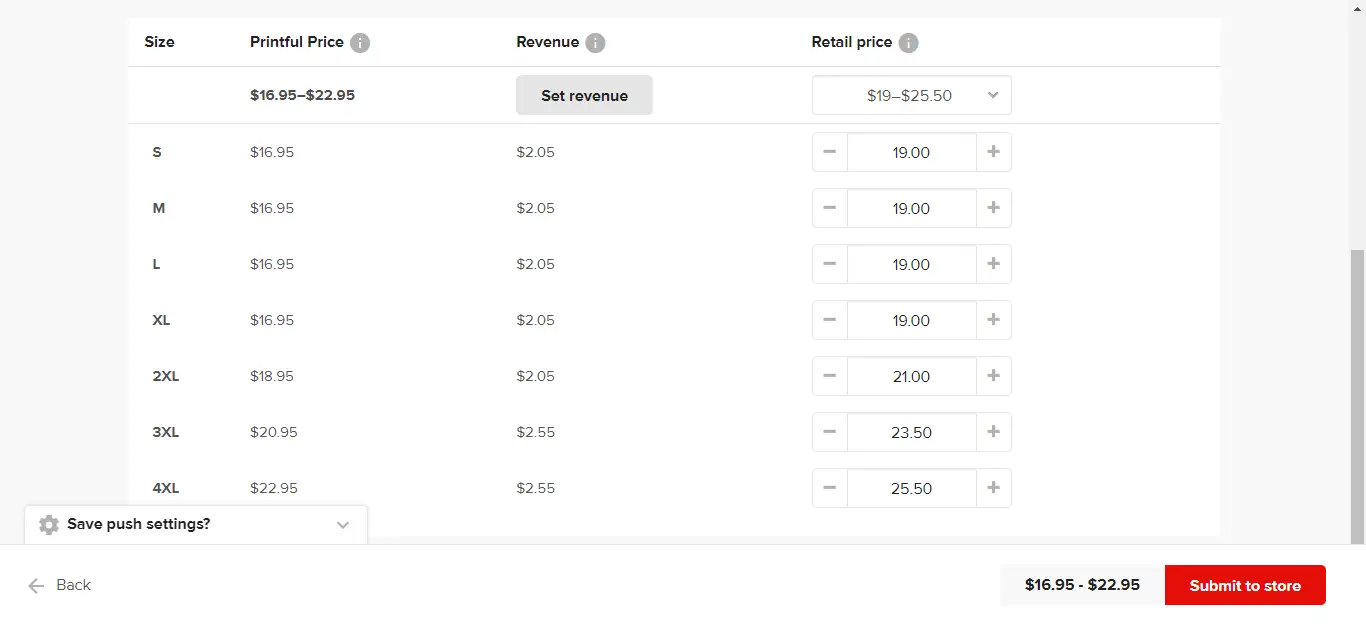Edit the 2XL retail price field
Image resolution: width=1366 pixels, height=625 pixels.
coord(911,376)
